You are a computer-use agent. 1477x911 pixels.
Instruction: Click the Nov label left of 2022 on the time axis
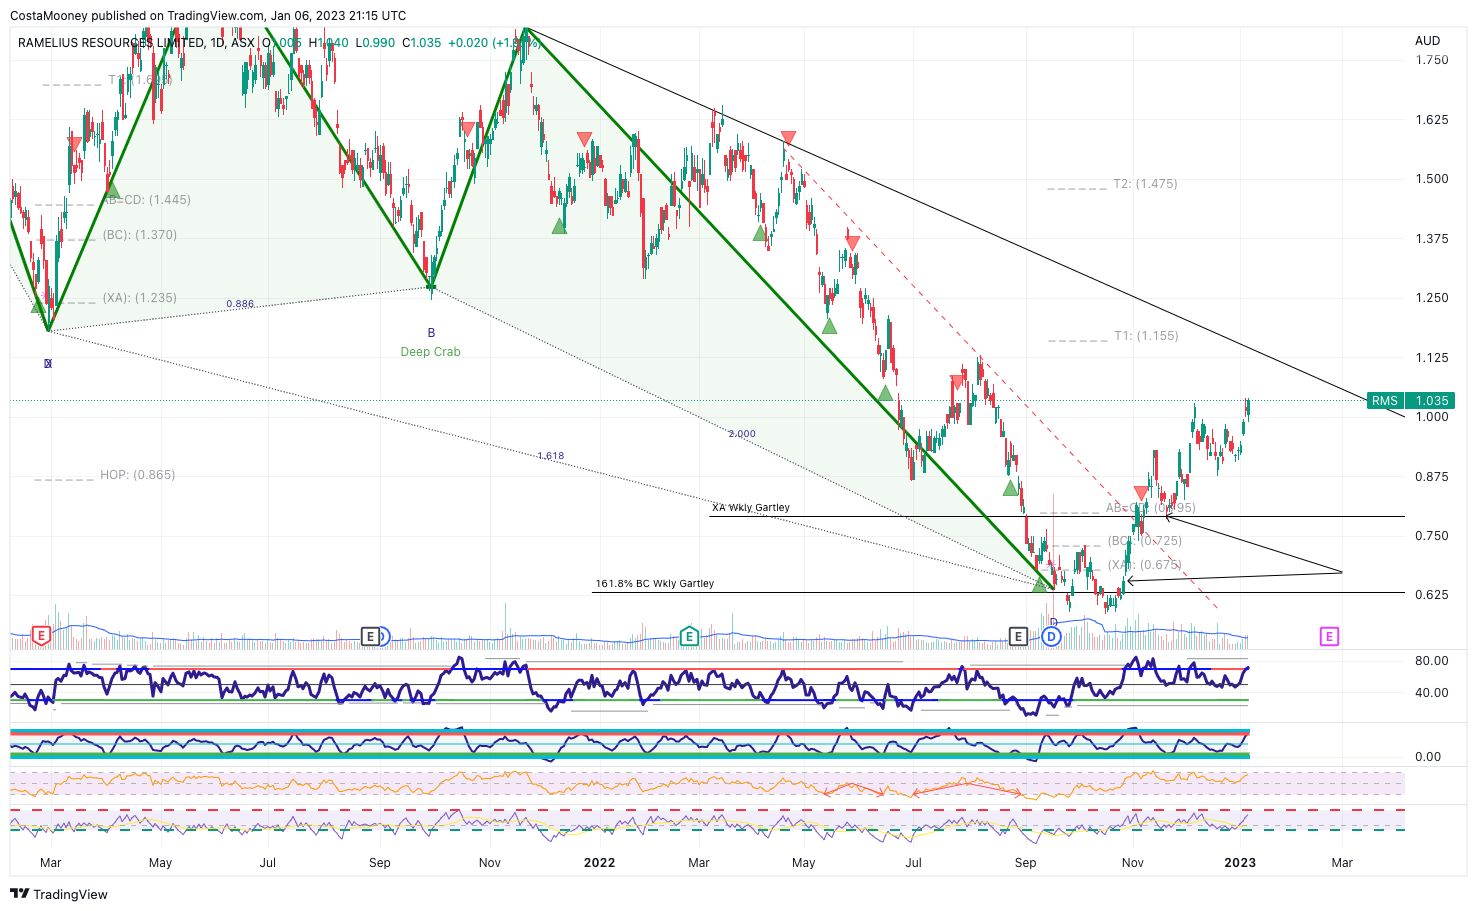pos(489,863)
